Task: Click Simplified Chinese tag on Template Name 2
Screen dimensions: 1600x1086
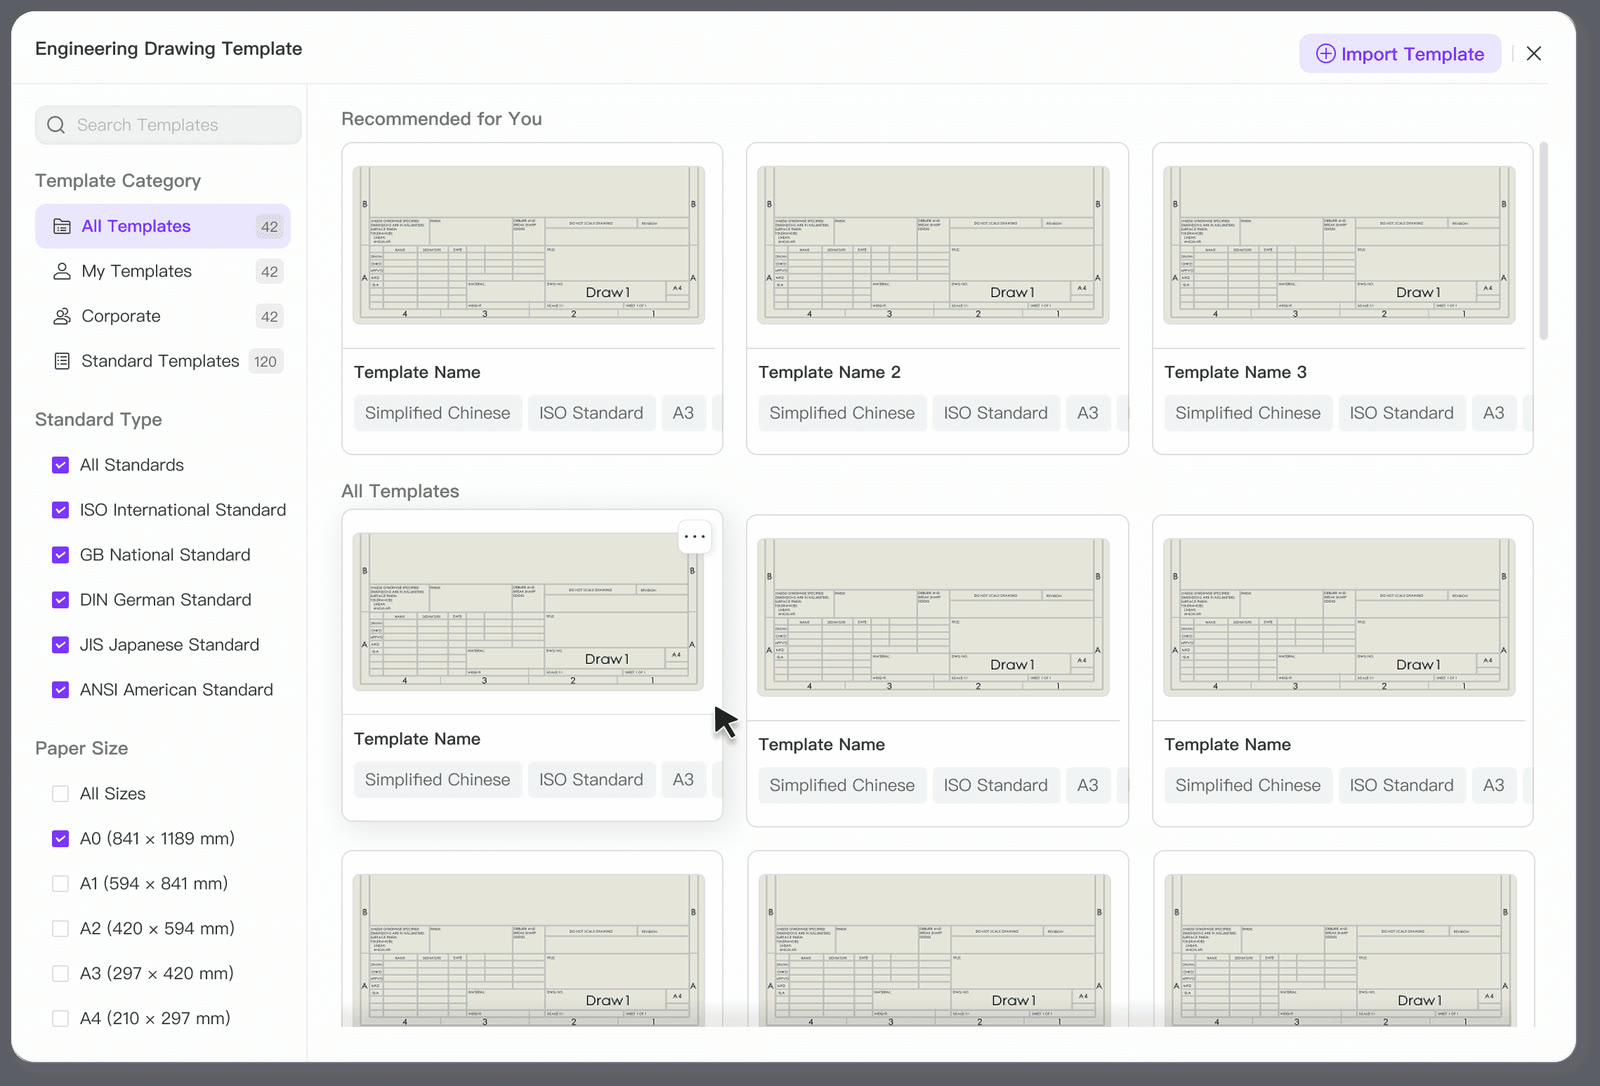Action: click(x=842, y=413)
